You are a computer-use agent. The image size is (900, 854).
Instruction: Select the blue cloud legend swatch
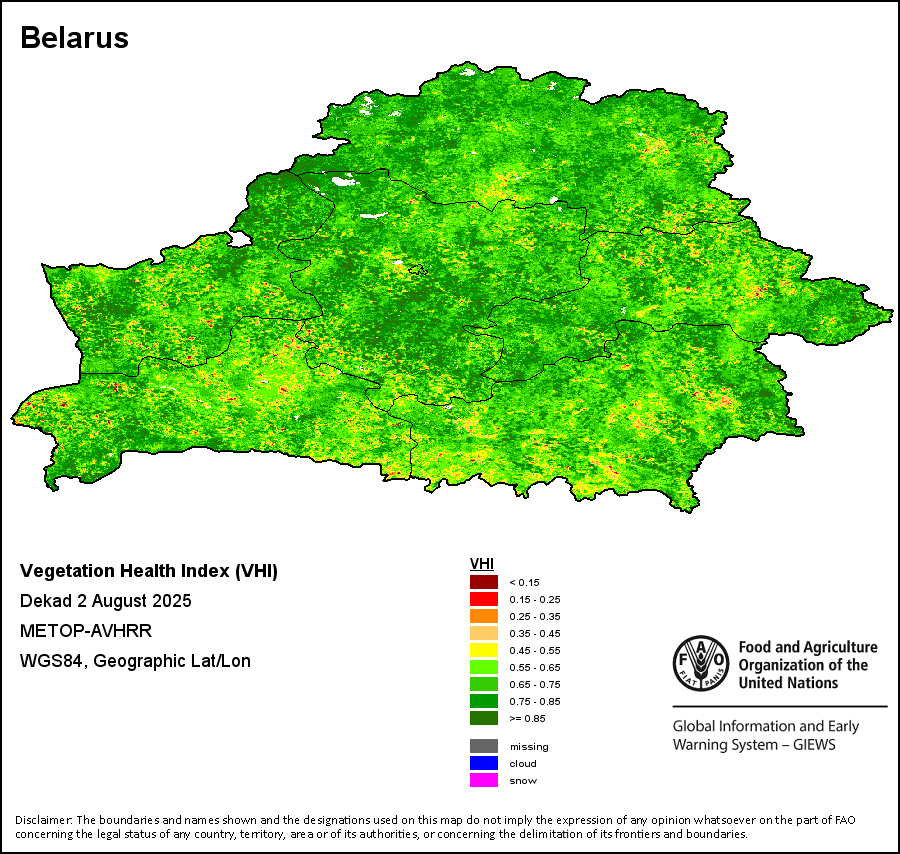(x=483, y=763)
